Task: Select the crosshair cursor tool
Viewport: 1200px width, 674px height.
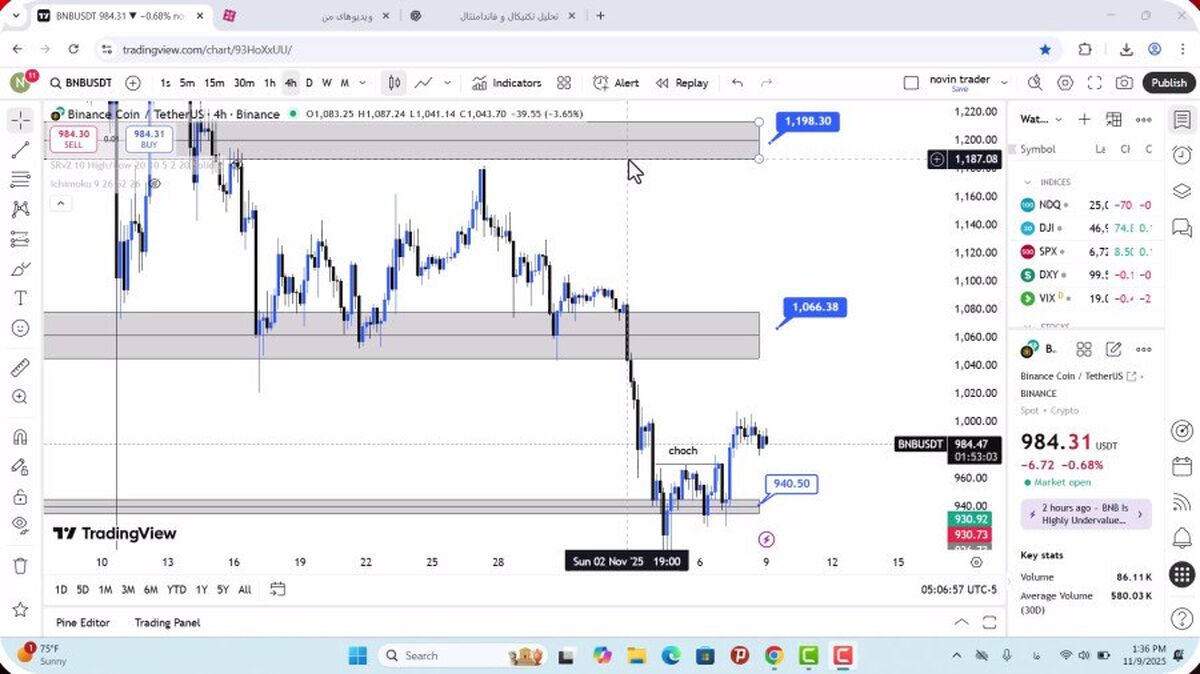Action: tap(20, 121)
